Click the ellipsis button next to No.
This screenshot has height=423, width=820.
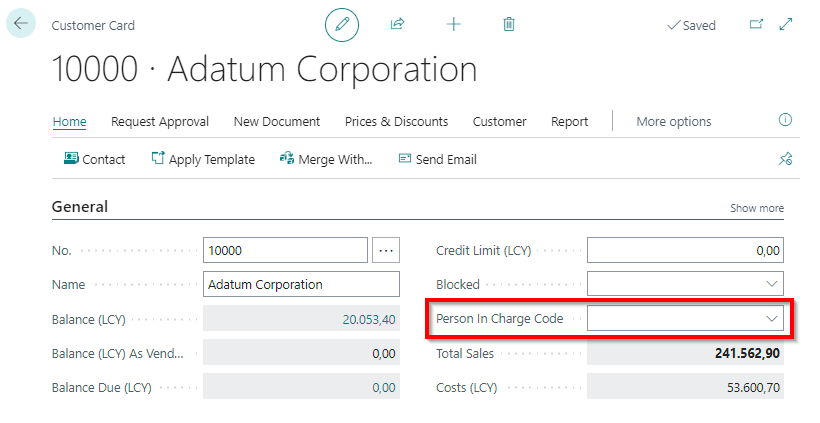click(x=386, y=250)
